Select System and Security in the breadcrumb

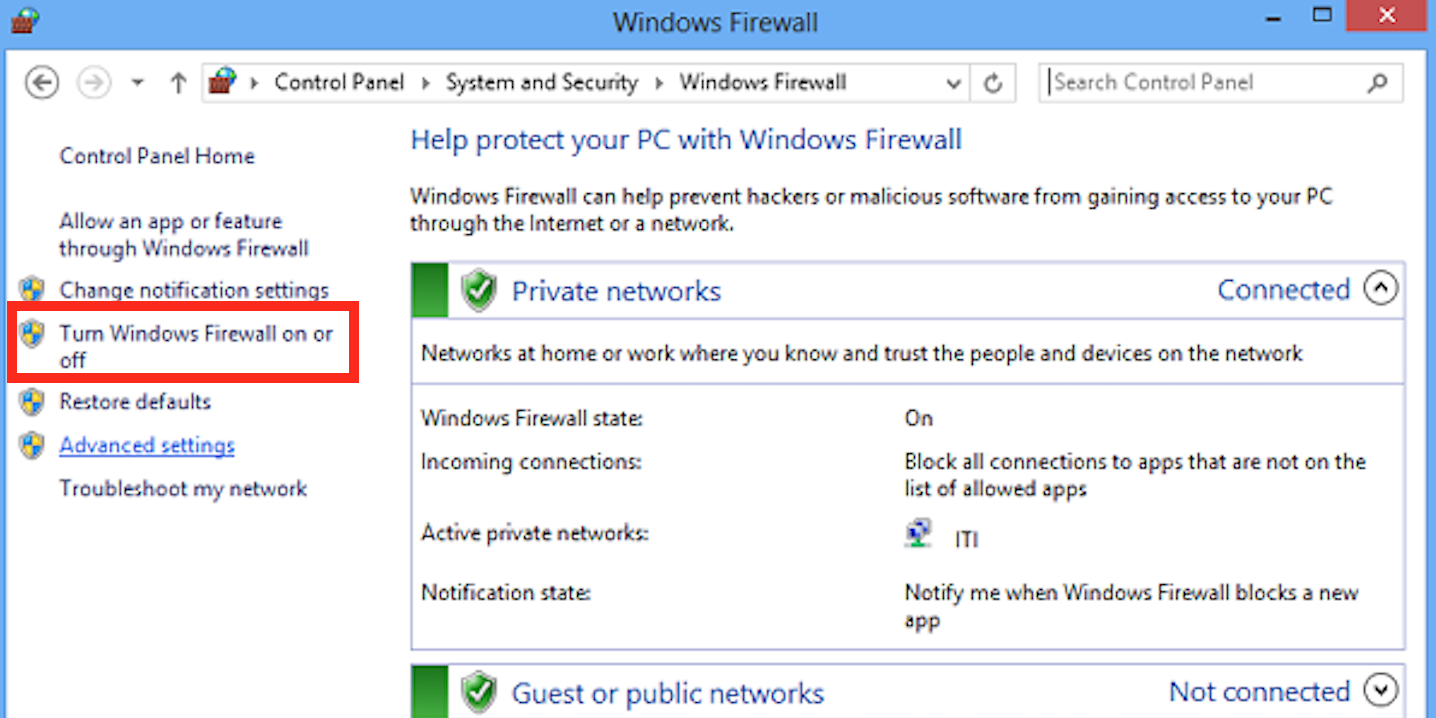(x=542, y=83)
